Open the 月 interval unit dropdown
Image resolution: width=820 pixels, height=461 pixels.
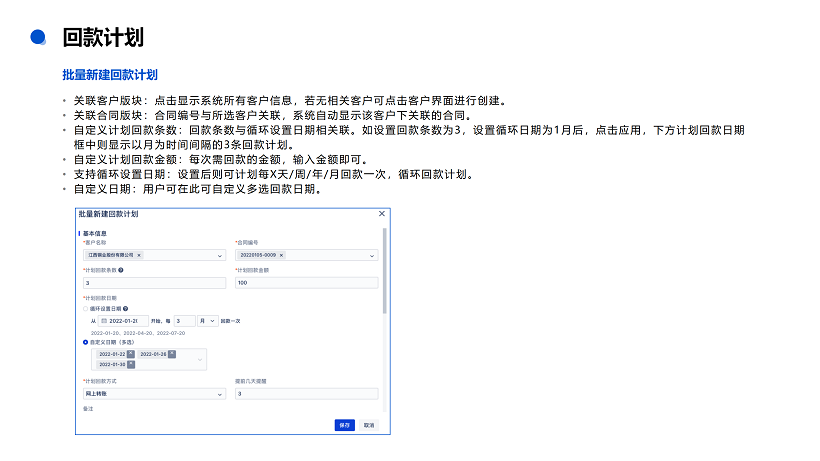[x=208, y=321]
